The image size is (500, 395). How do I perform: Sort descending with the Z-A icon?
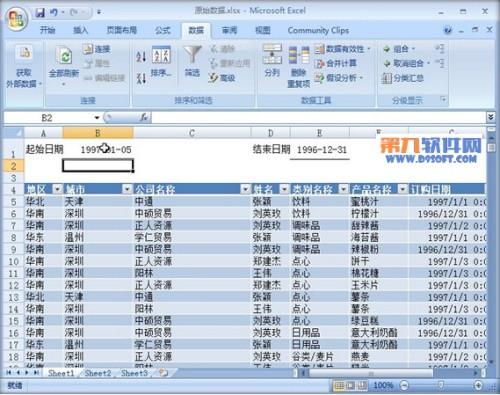tap(141, 78)
